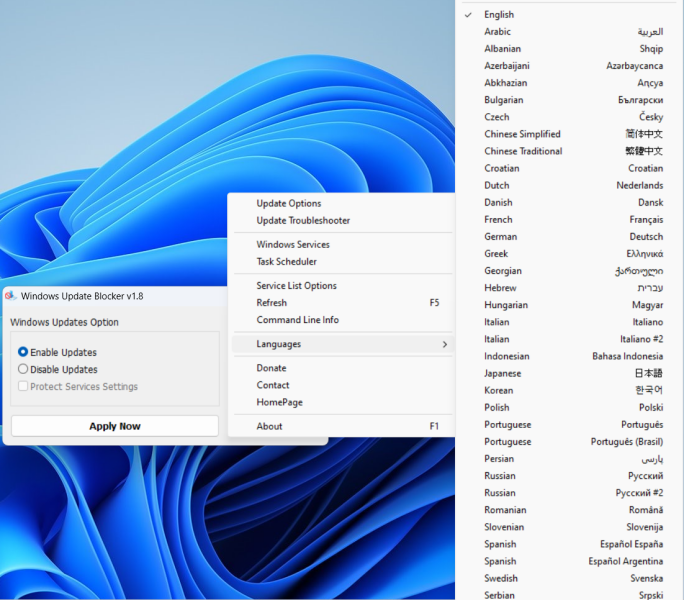
Task: Choose Hungarian Magyar language
Action: 569,305
